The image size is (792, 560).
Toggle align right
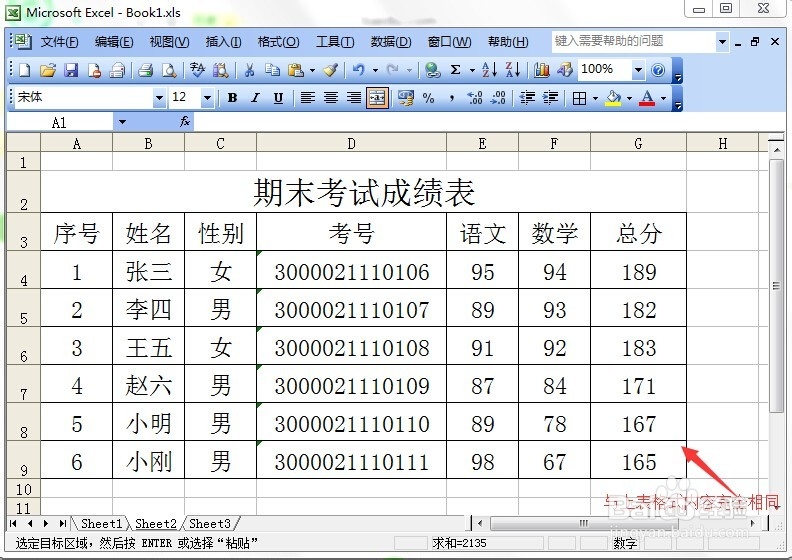tap(354, 98)
